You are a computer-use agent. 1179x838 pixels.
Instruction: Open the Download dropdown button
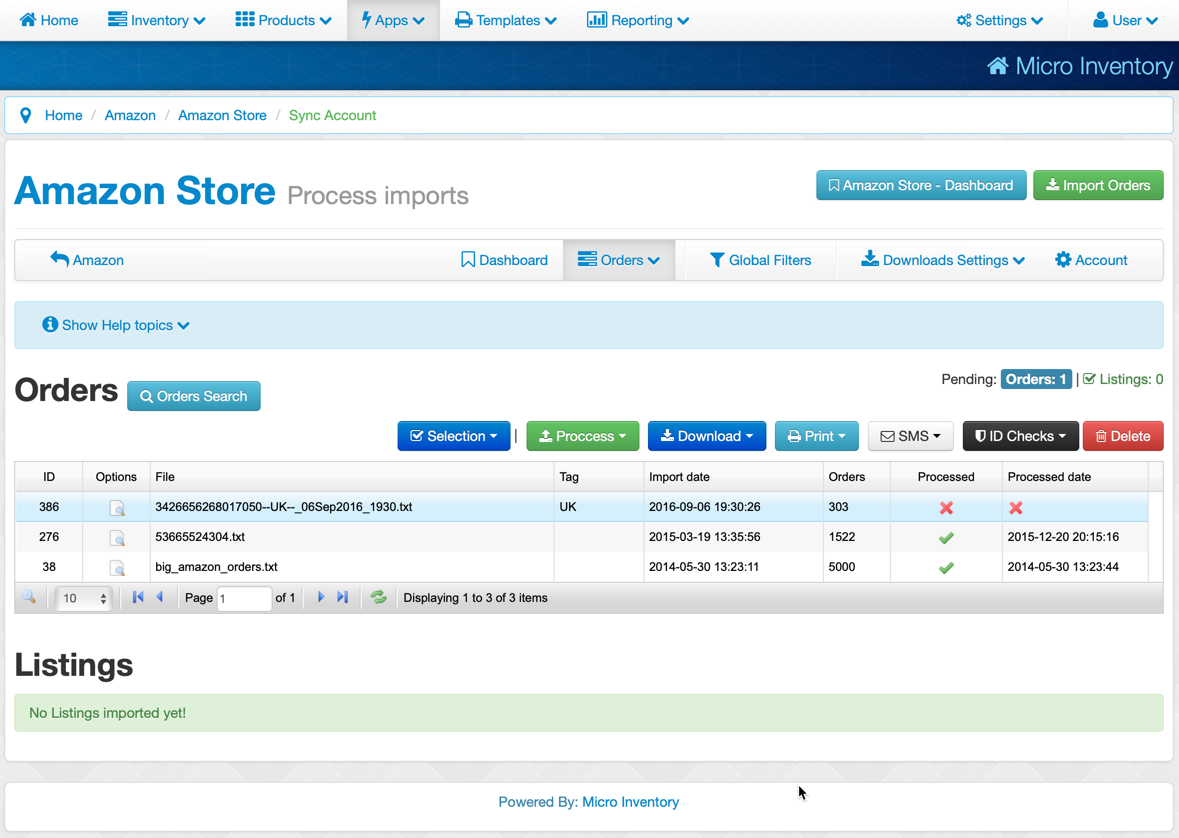pyautogui.click(x=707, y=436)
